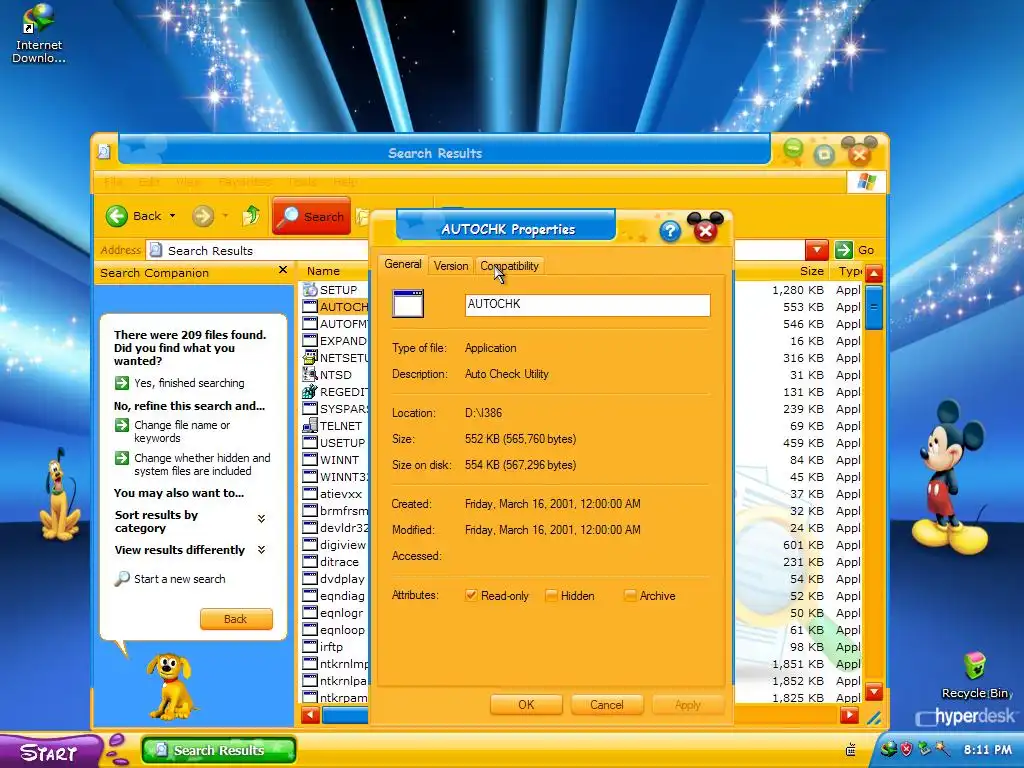Switch to the Version tab

[451, 266]
